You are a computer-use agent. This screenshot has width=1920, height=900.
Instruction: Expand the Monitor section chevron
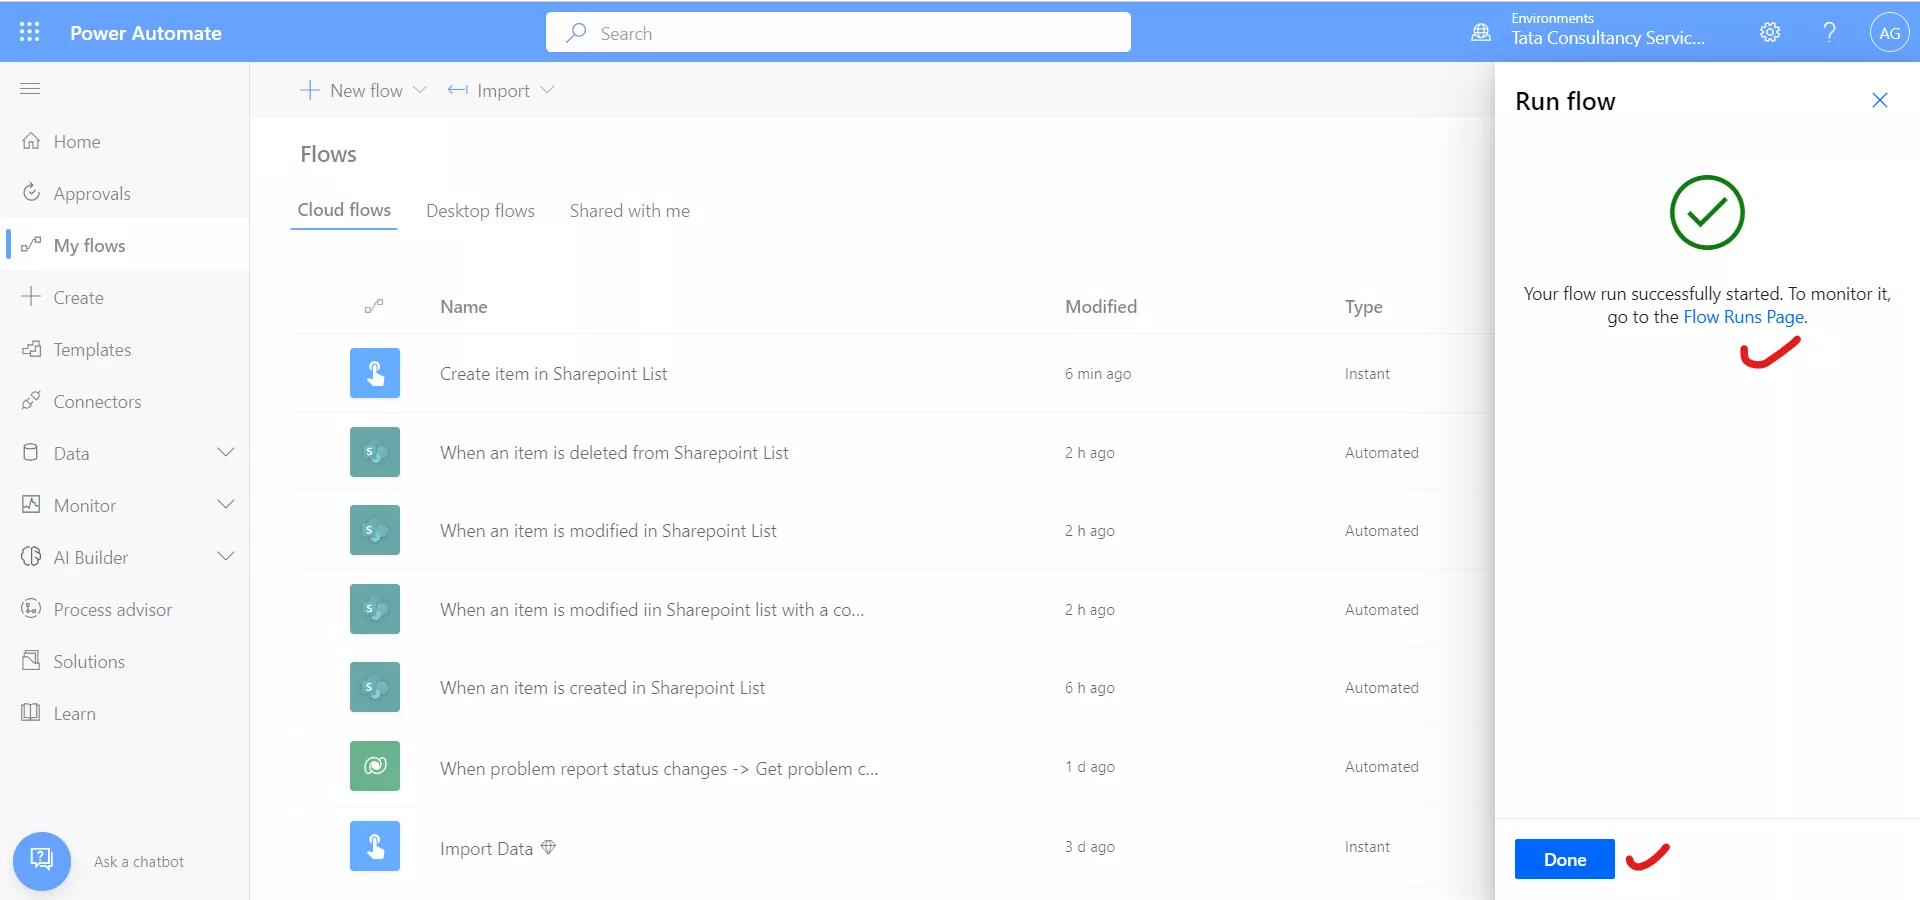[226, 504]
